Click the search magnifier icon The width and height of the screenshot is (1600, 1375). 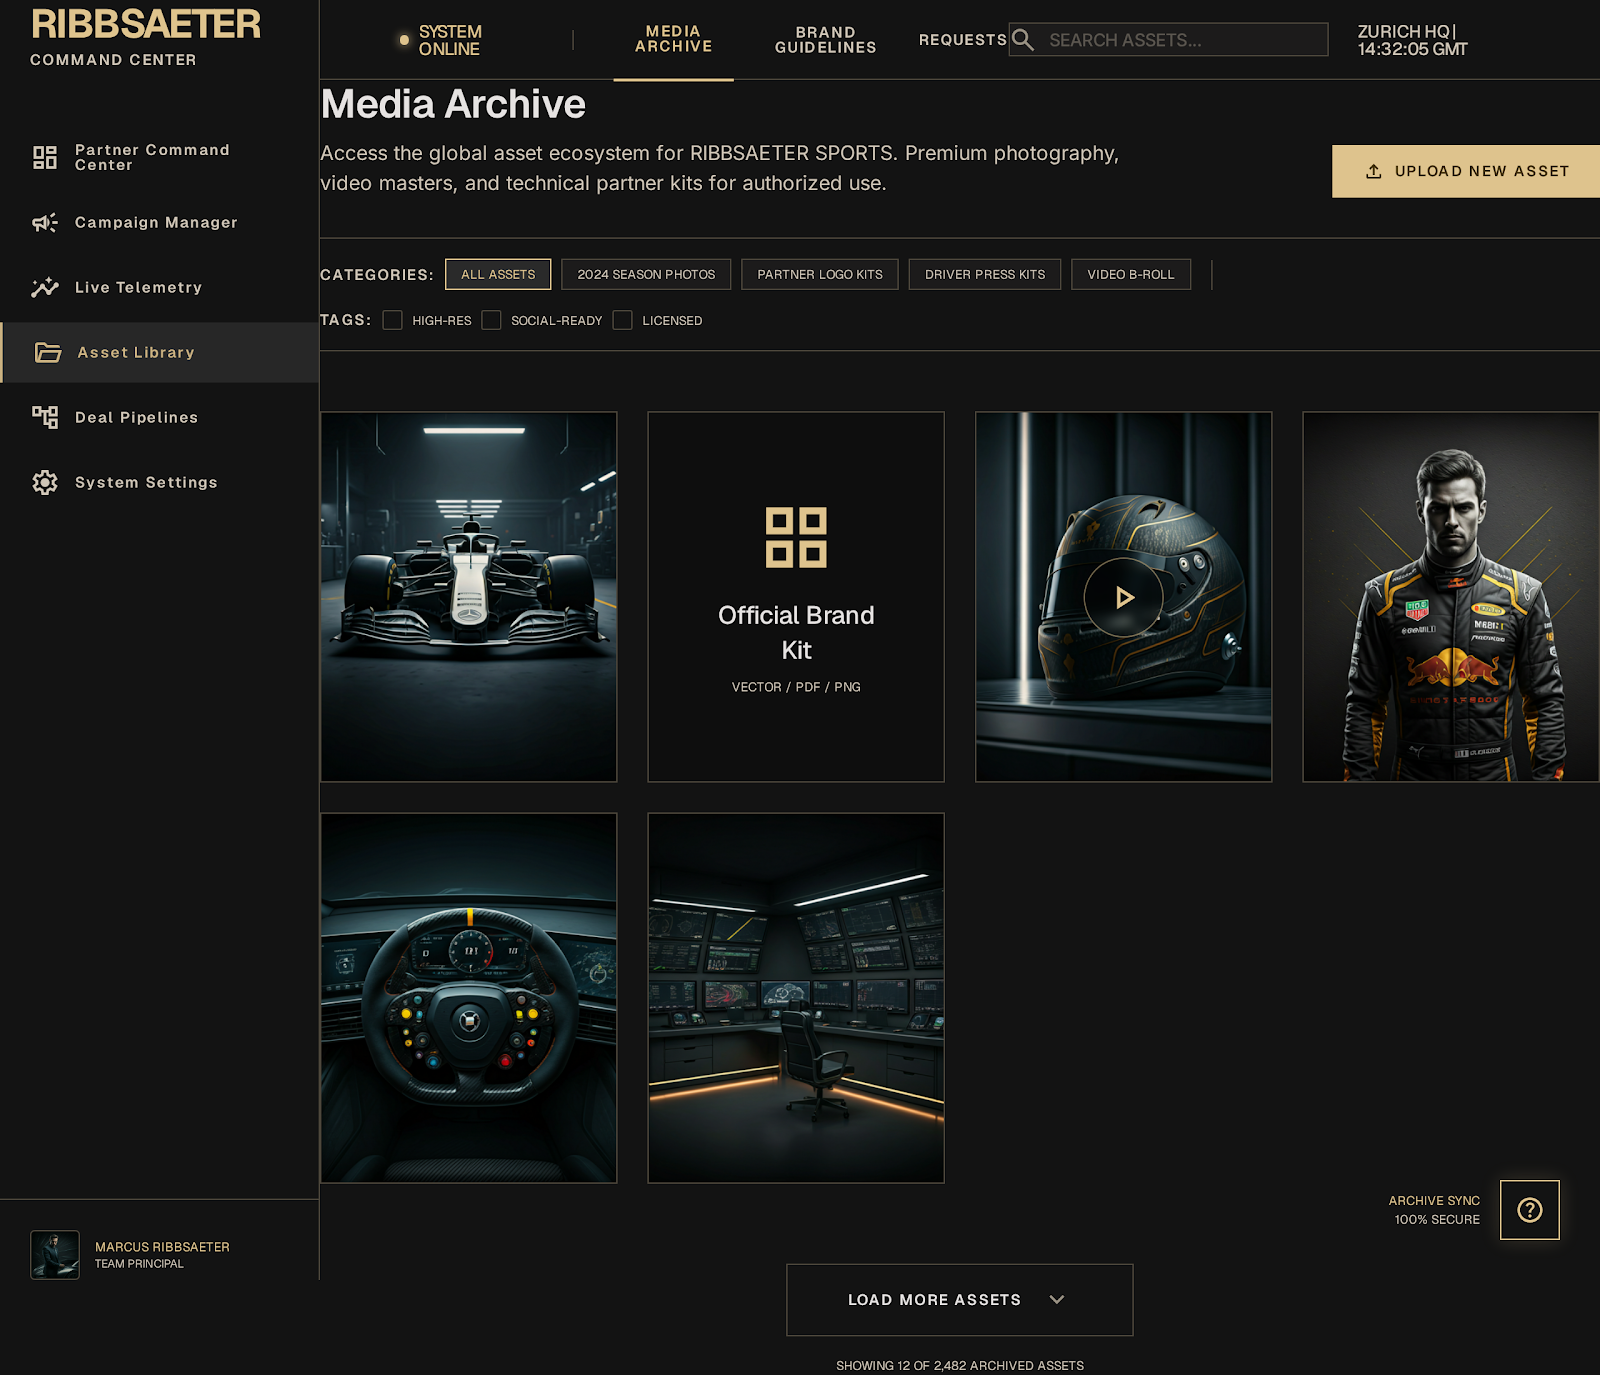(1023, 40)
